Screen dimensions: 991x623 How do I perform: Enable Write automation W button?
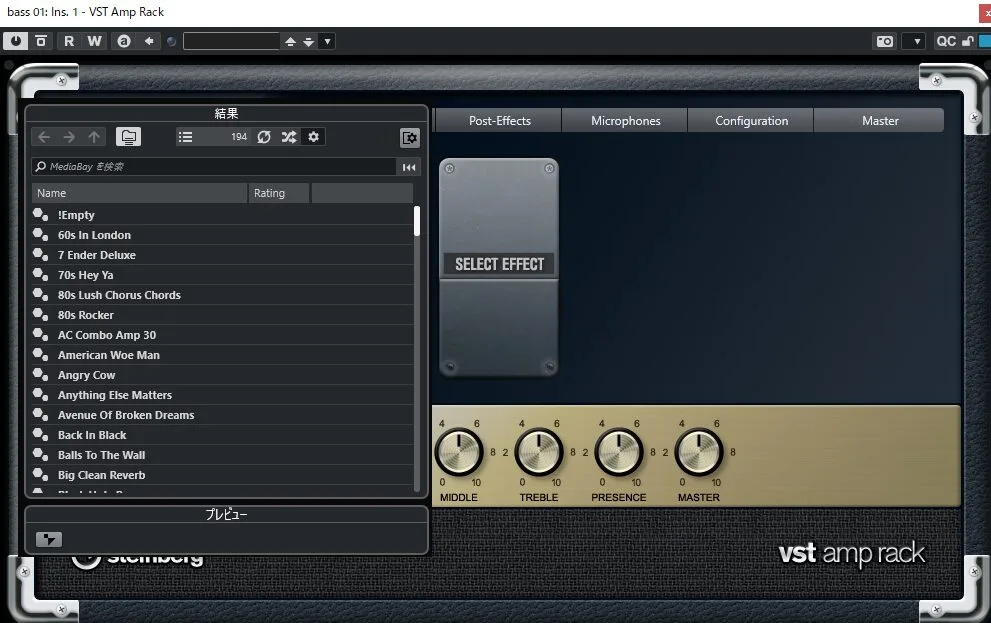click(94, 41)
